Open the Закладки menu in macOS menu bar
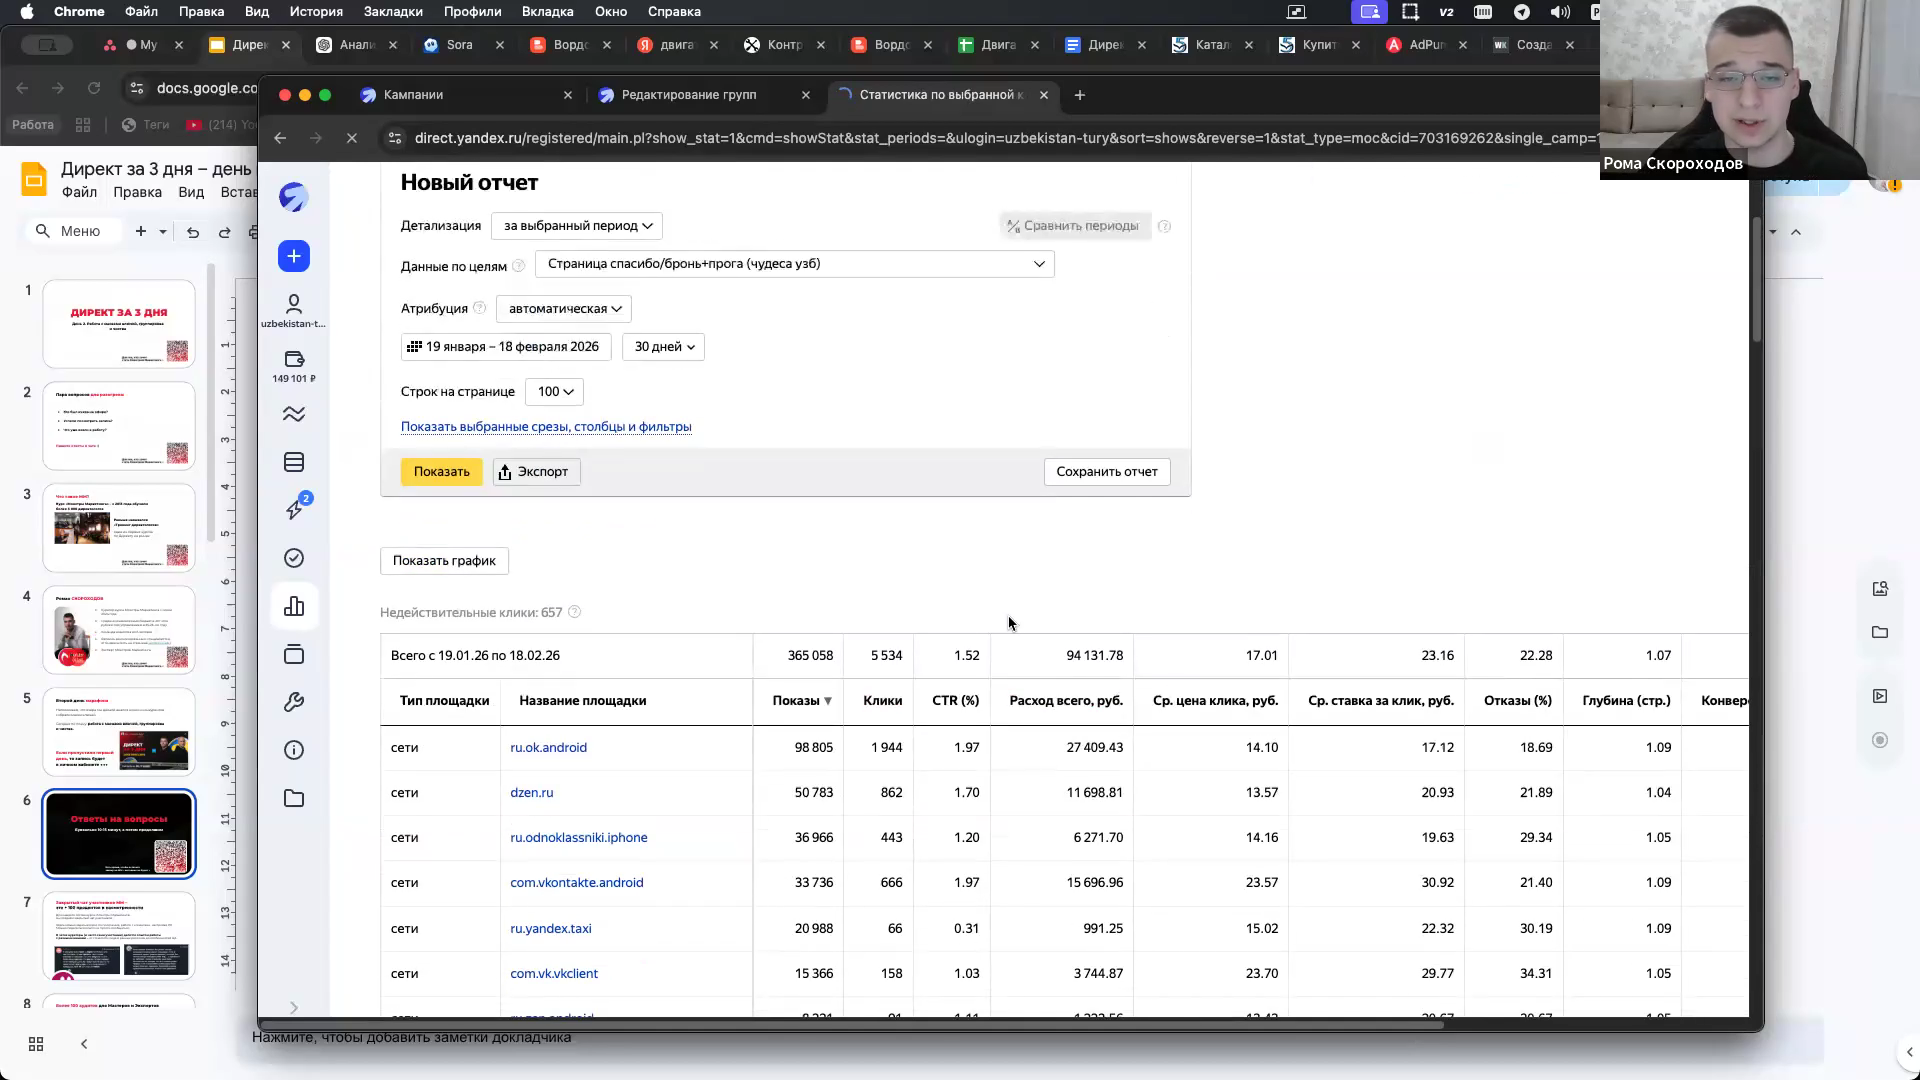 pyautogui.click(x=393, y=12)
